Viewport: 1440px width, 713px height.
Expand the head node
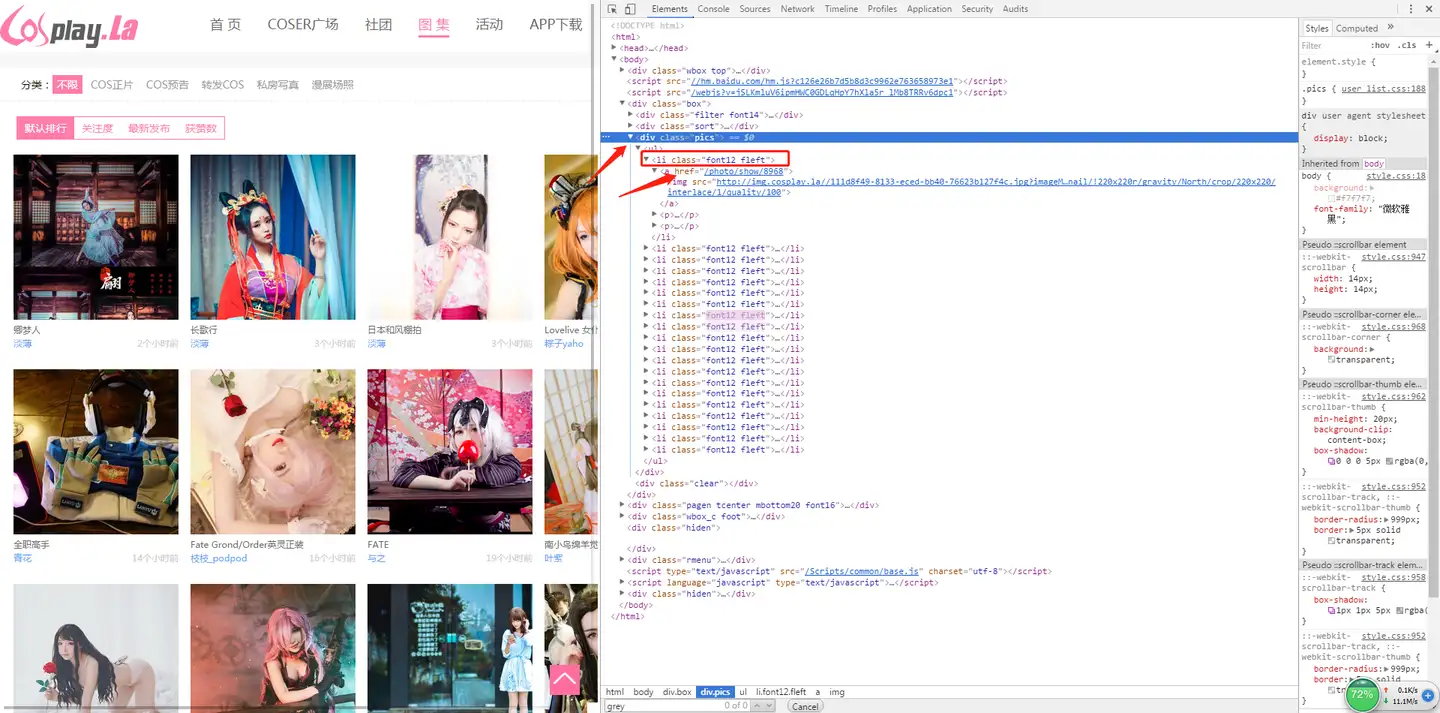pos(615,48)
